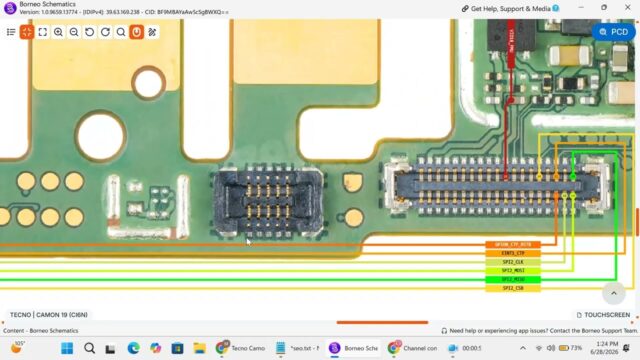Toggle the crossed-pencil draw tool icon
Screen dimensions: 640x360
point(152,32)
